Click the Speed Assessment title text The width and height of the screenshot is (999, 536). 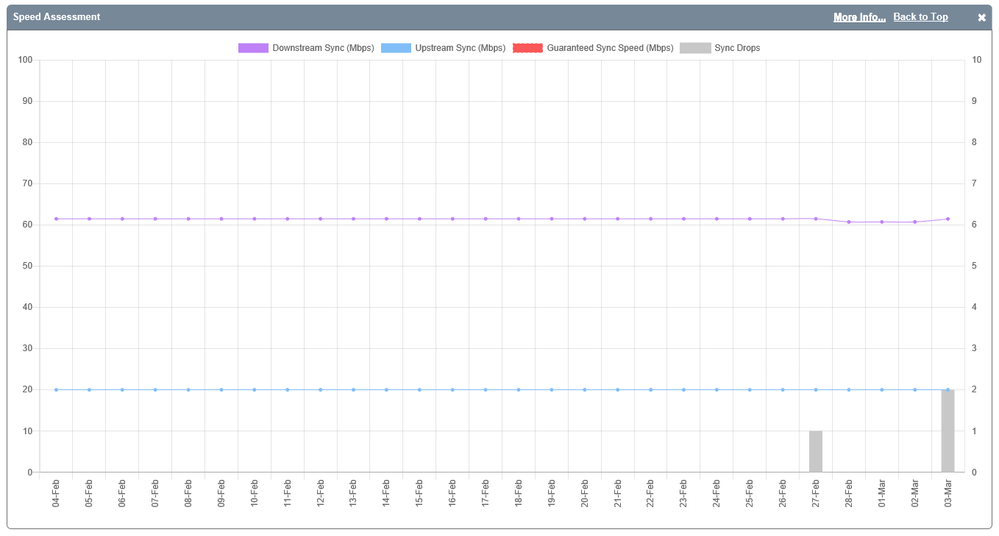(56, 17)
